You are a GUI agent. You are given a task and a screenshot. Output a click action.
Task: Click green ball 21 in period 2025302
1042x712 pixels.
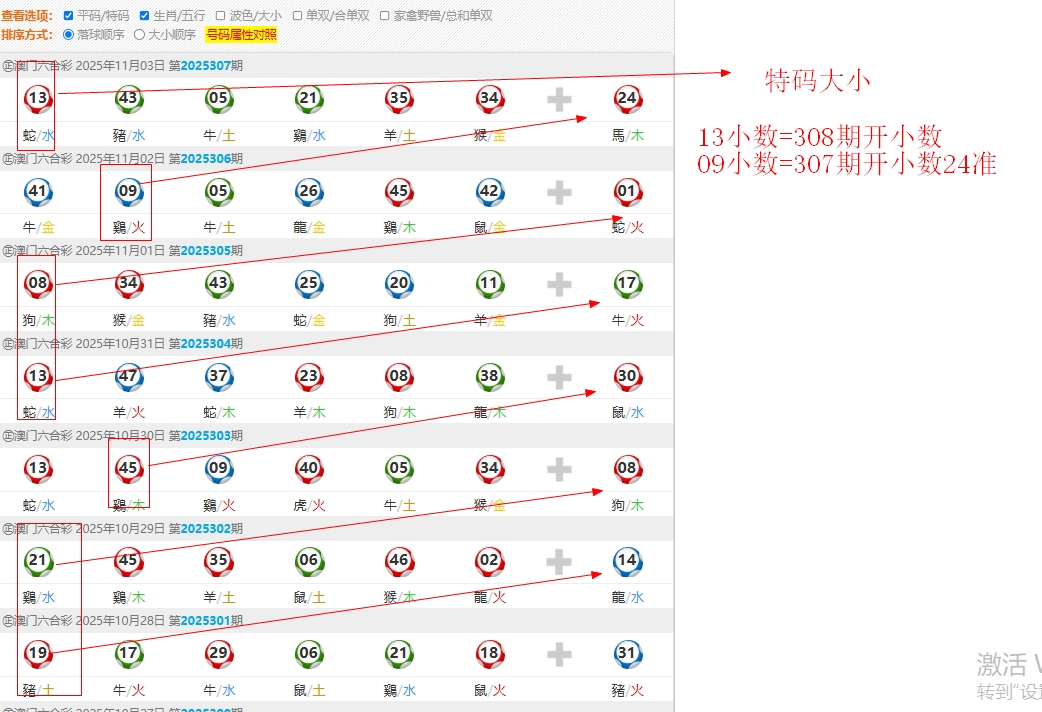pos(38,560)
